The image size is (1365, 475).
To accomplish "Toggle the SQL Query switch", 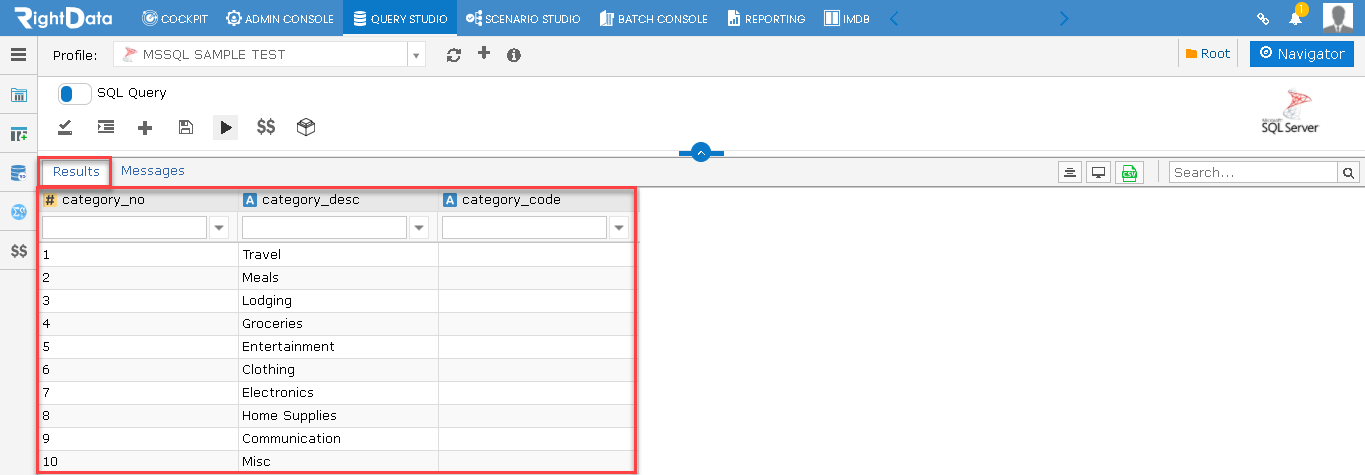I will click(74, 93).
